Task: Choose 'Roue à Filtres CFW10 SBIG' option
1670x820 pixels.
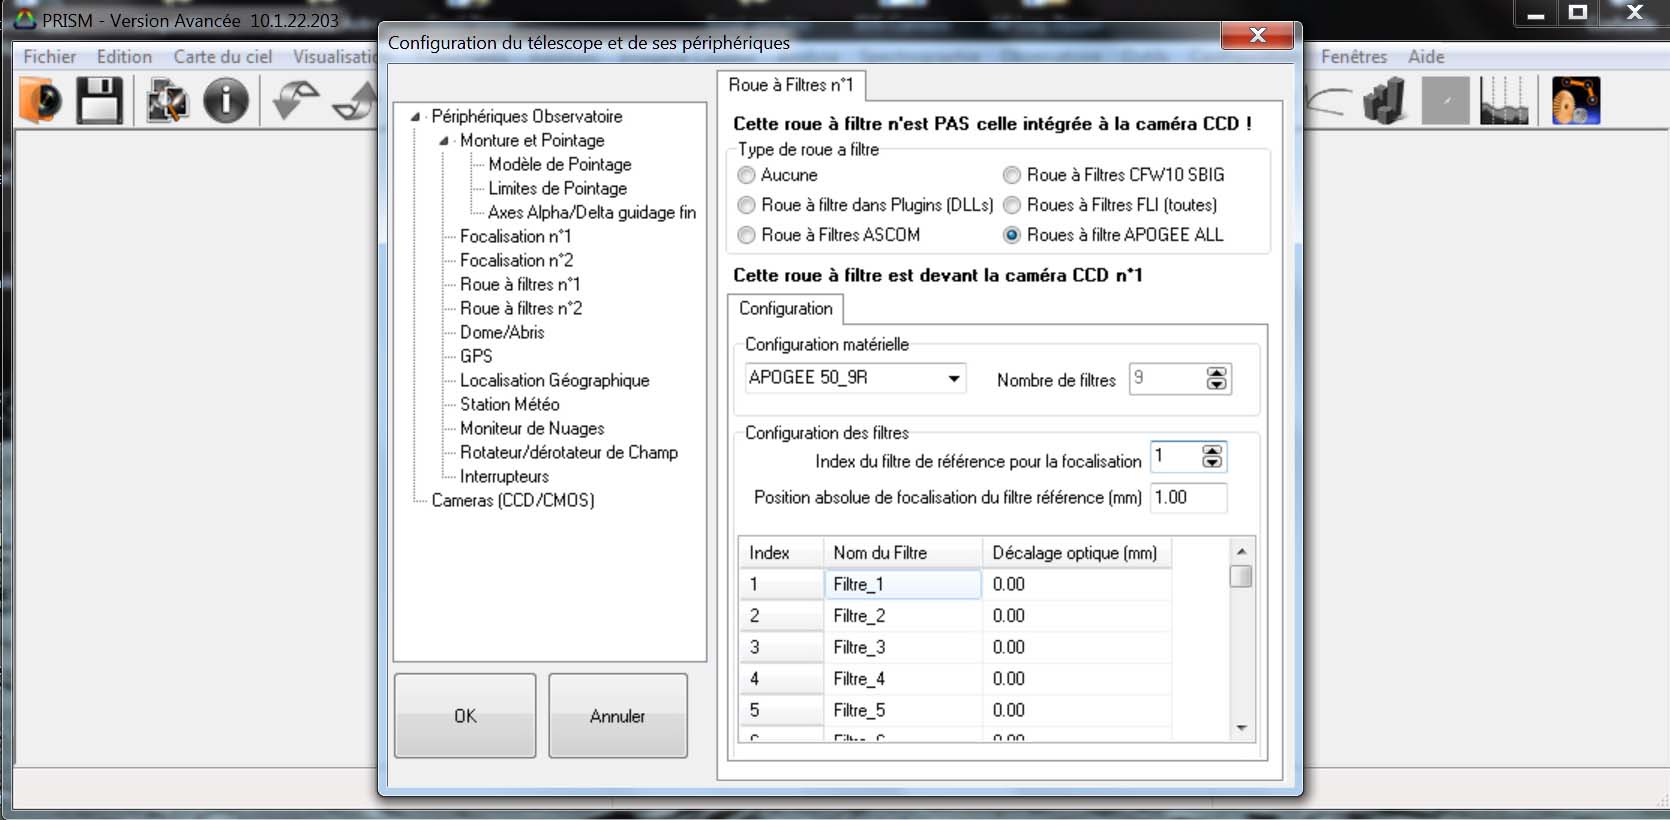Action: (x=1012, y=175)
